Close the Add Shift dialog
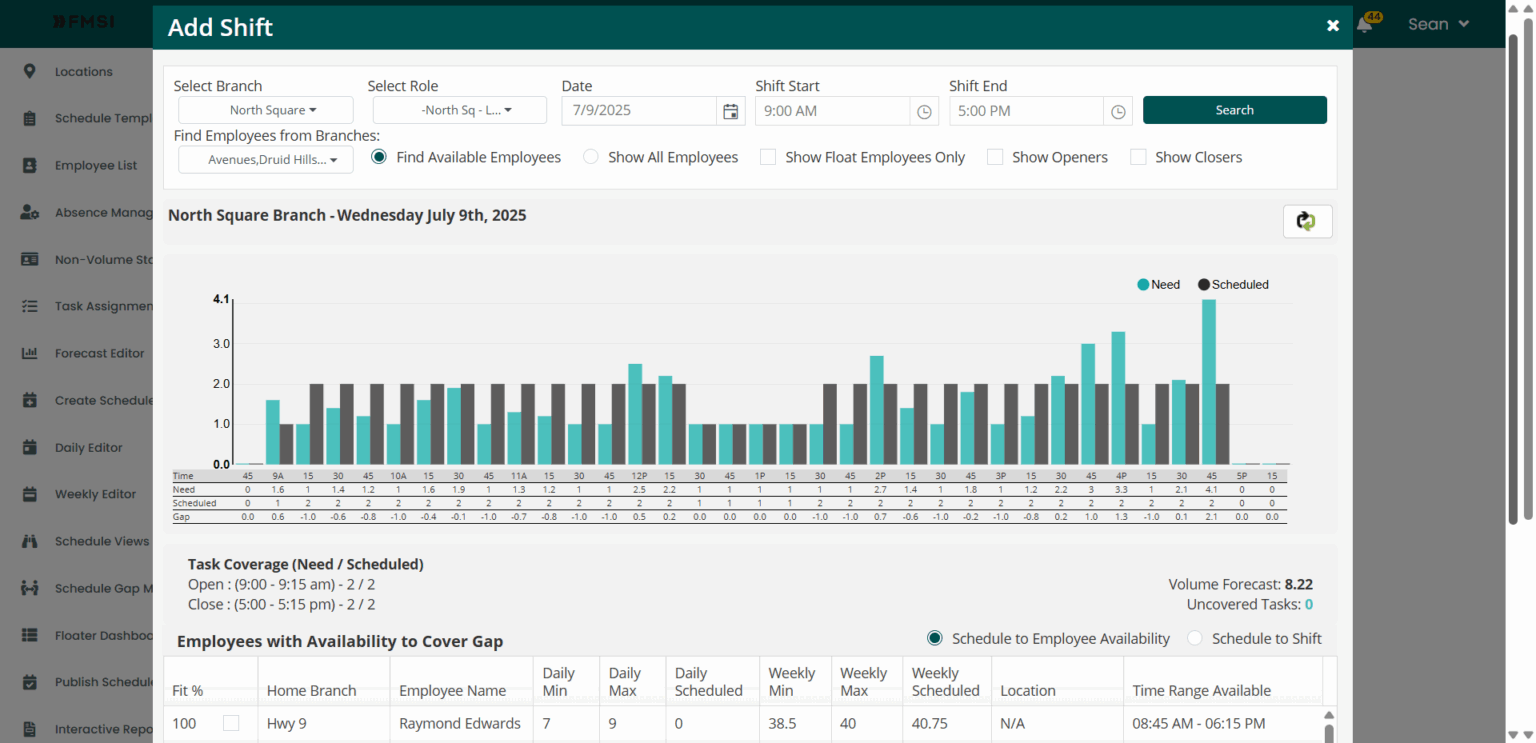Viewport: 1536px width, 743px height. pos(1332,26)
